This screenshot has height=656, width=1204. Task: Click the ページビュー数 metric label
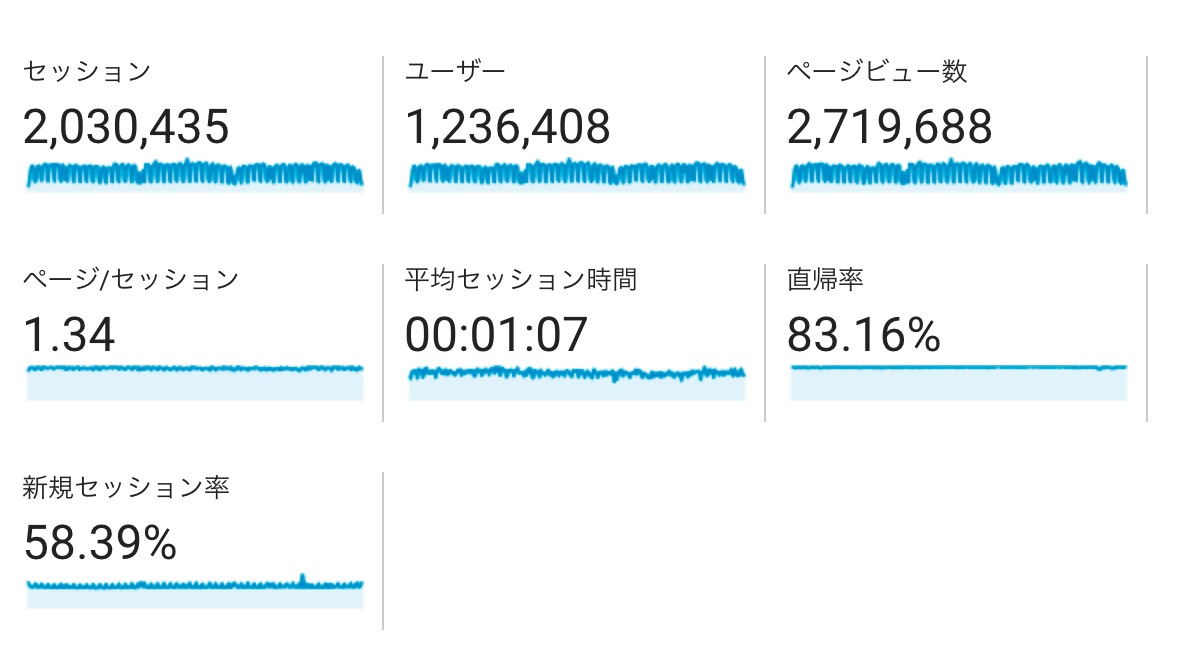point(877,71)
